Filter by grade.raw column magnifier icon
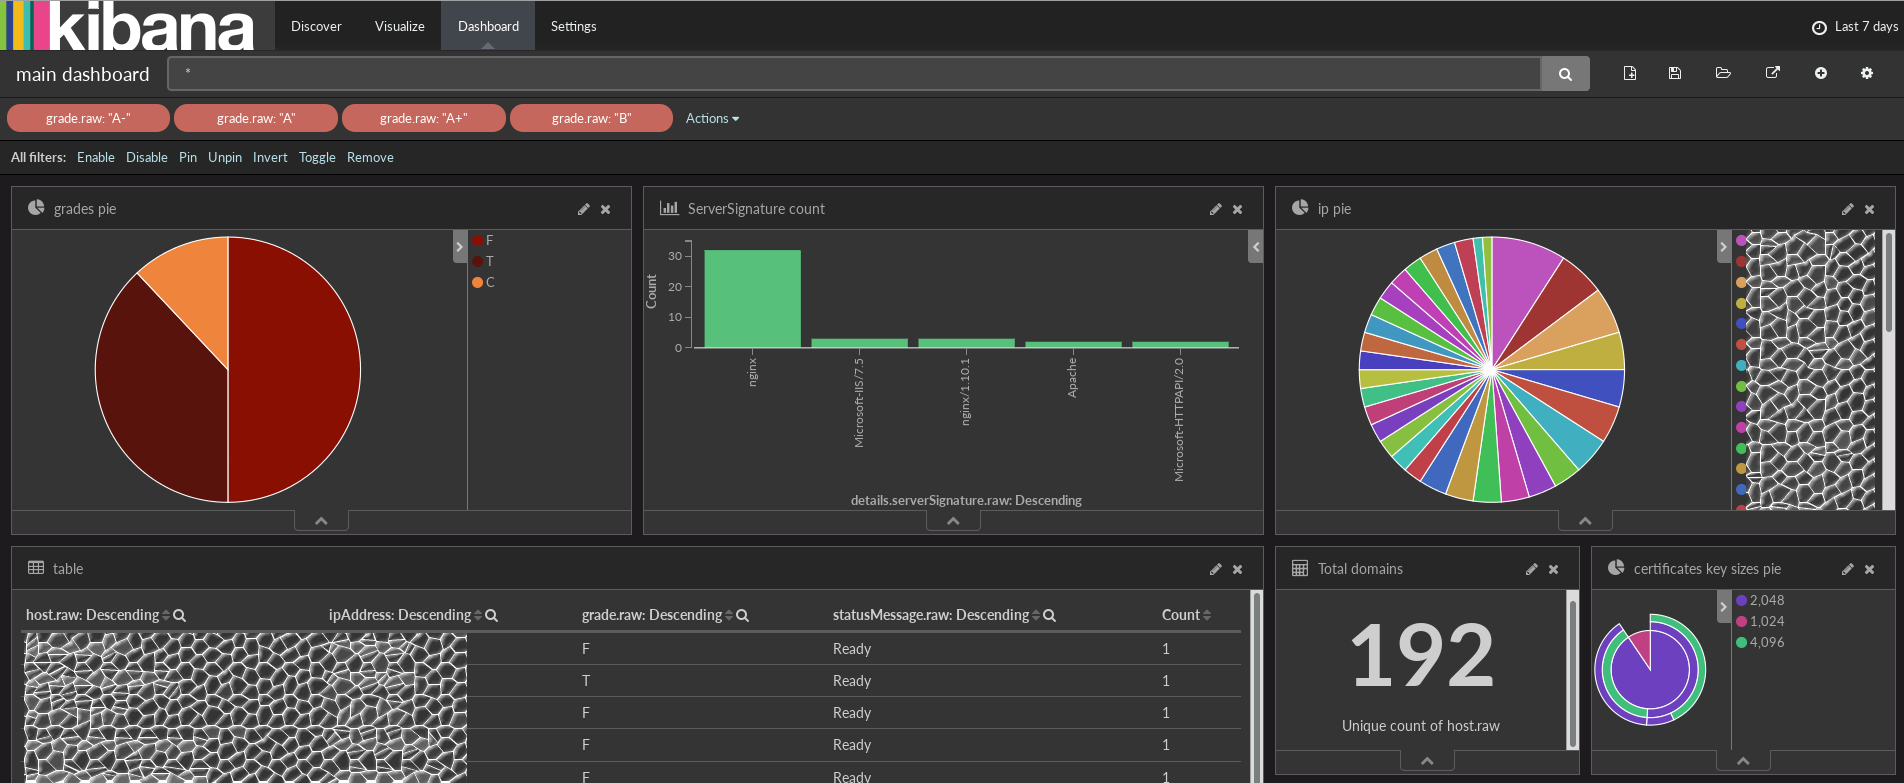The image size is (1904, 783). point(743,616)
